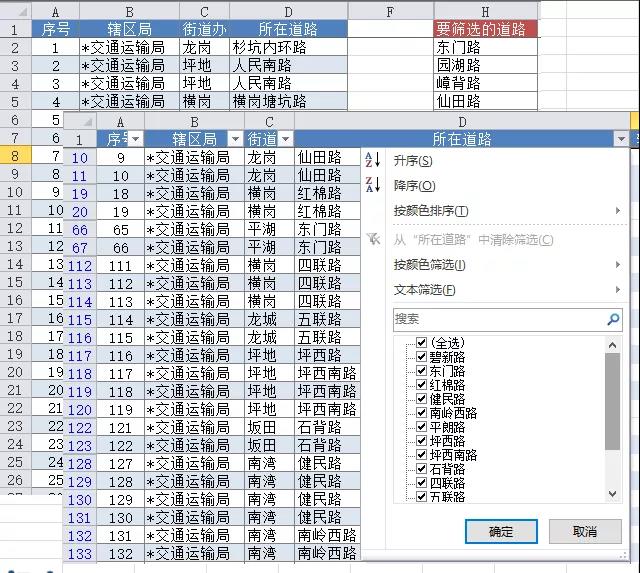Image resolution: width=640 pixels, height=573 pixels.
Task: Uncheck the 南岭西路 filter checkbox
Action: point(422,413)
